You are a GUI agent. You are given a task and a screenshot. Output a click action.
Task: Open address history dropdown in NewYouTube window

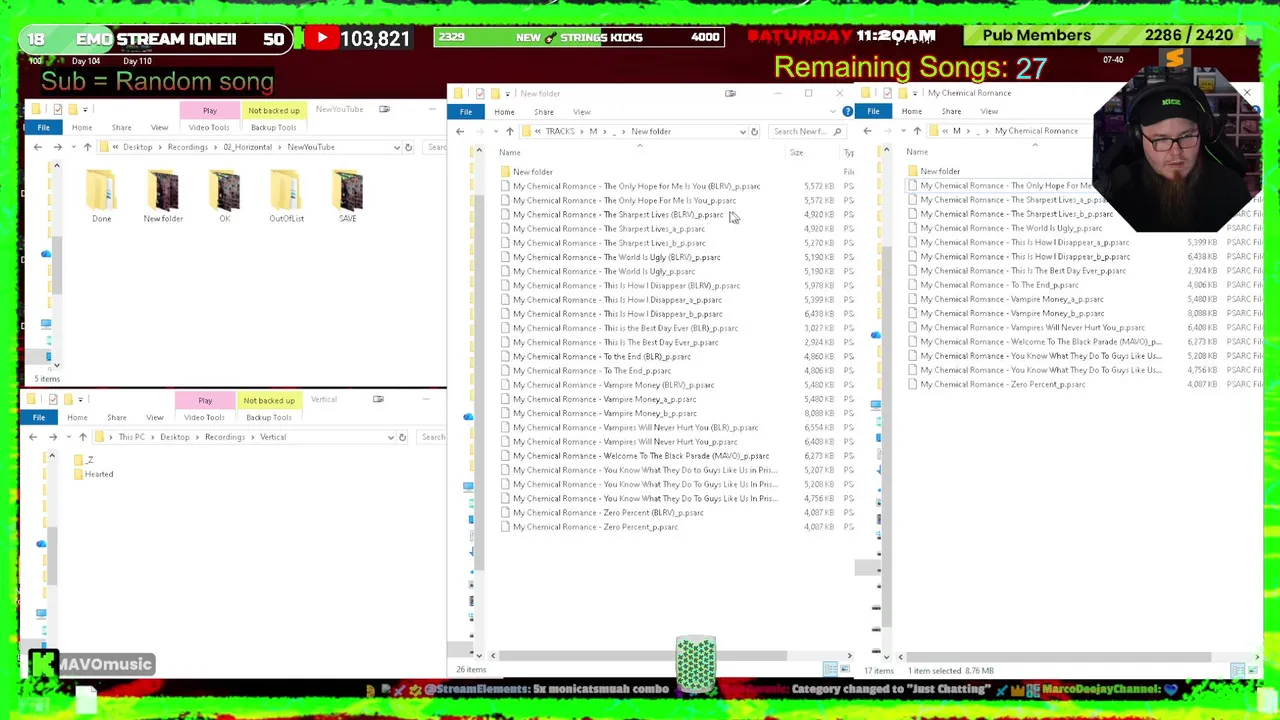click(396, 147)
